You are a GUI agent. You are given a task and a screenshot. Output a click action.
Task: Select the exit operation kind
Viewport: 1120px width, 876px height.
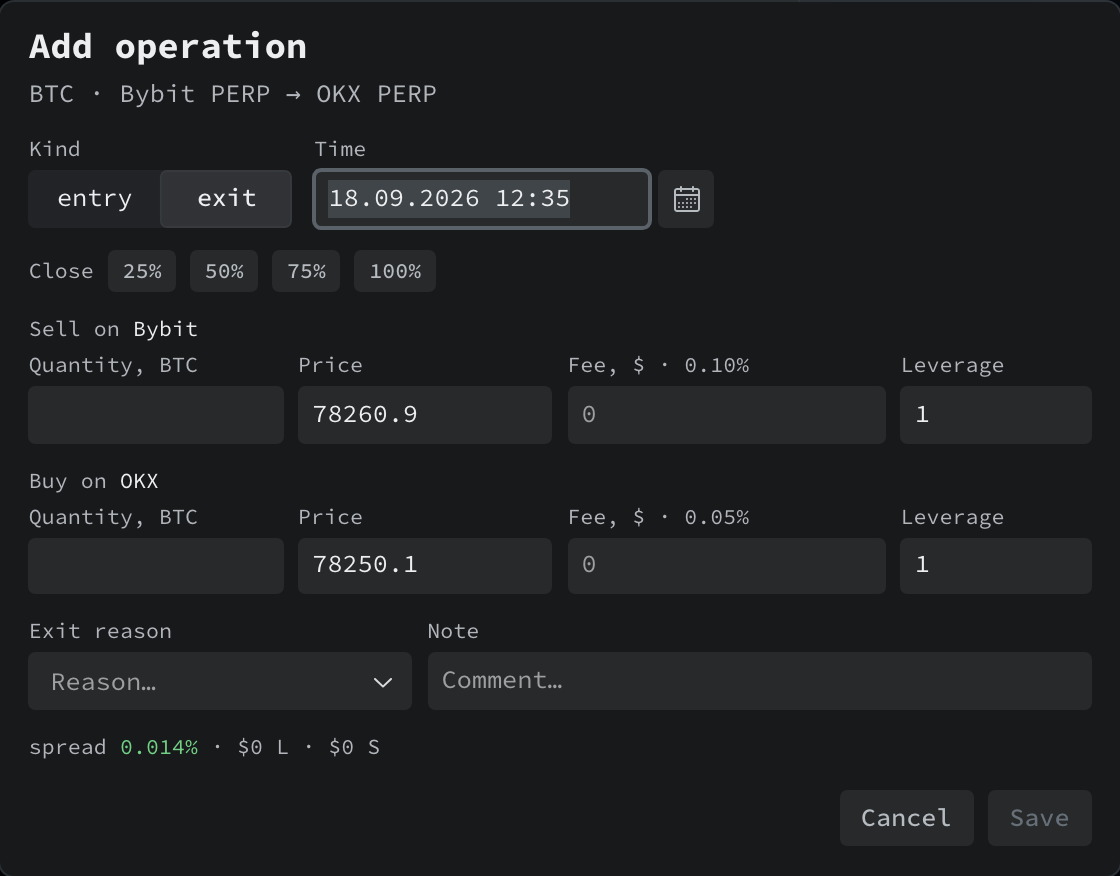coord(226,199)
